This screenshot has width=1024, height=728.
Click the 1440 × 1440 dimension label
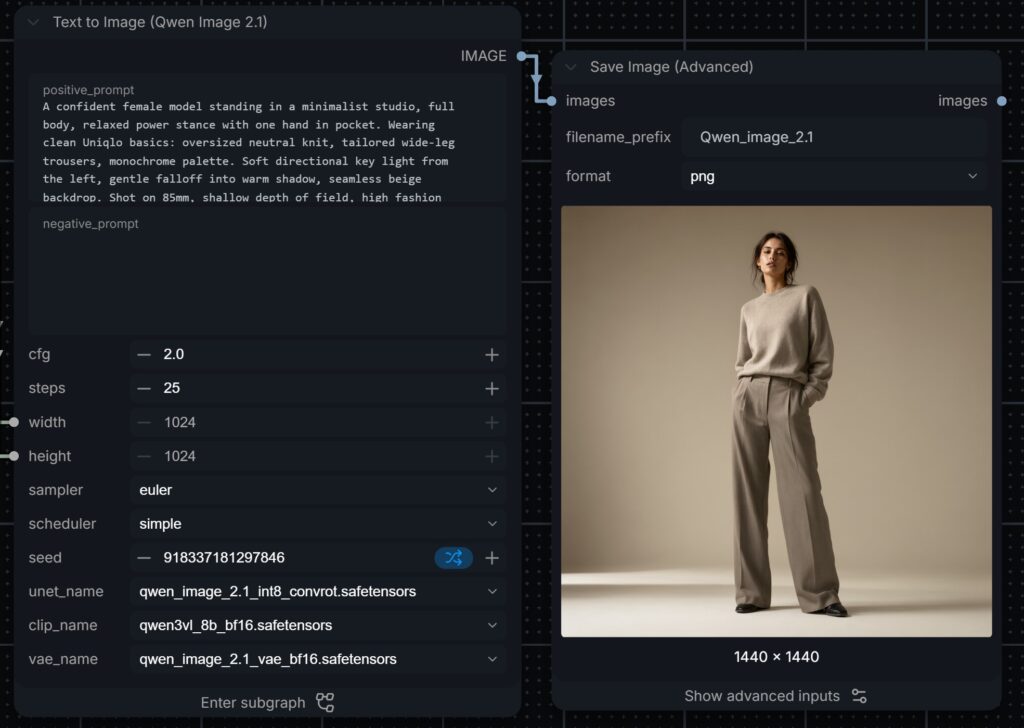pos(776,657)
